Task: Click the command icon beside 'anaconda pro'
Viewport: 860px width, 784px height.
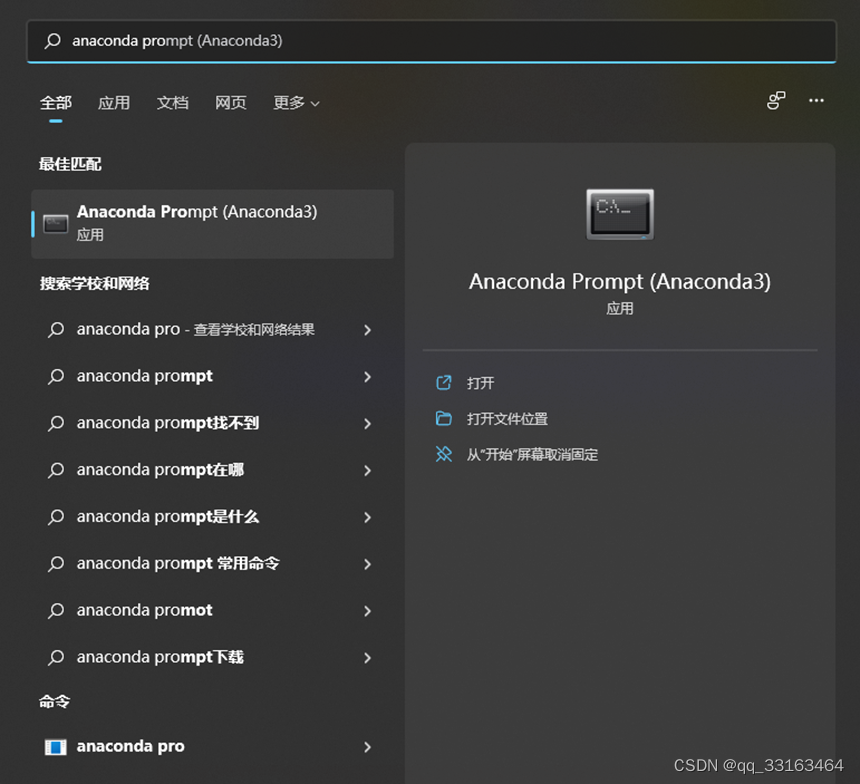Action: pyautogui.click(x=55, y=747)
